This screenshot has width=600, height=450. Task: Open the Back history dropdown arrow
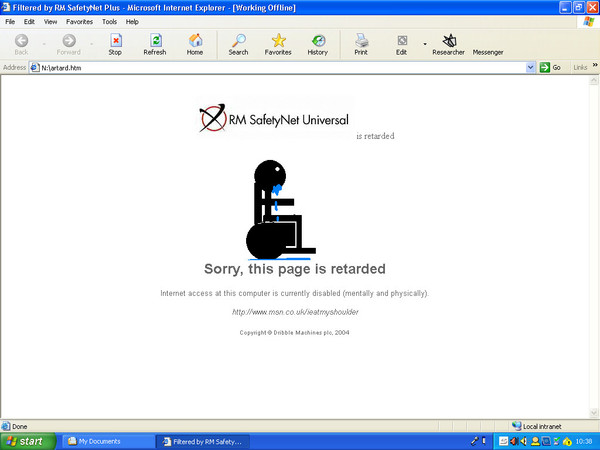(x=44, y=44)
